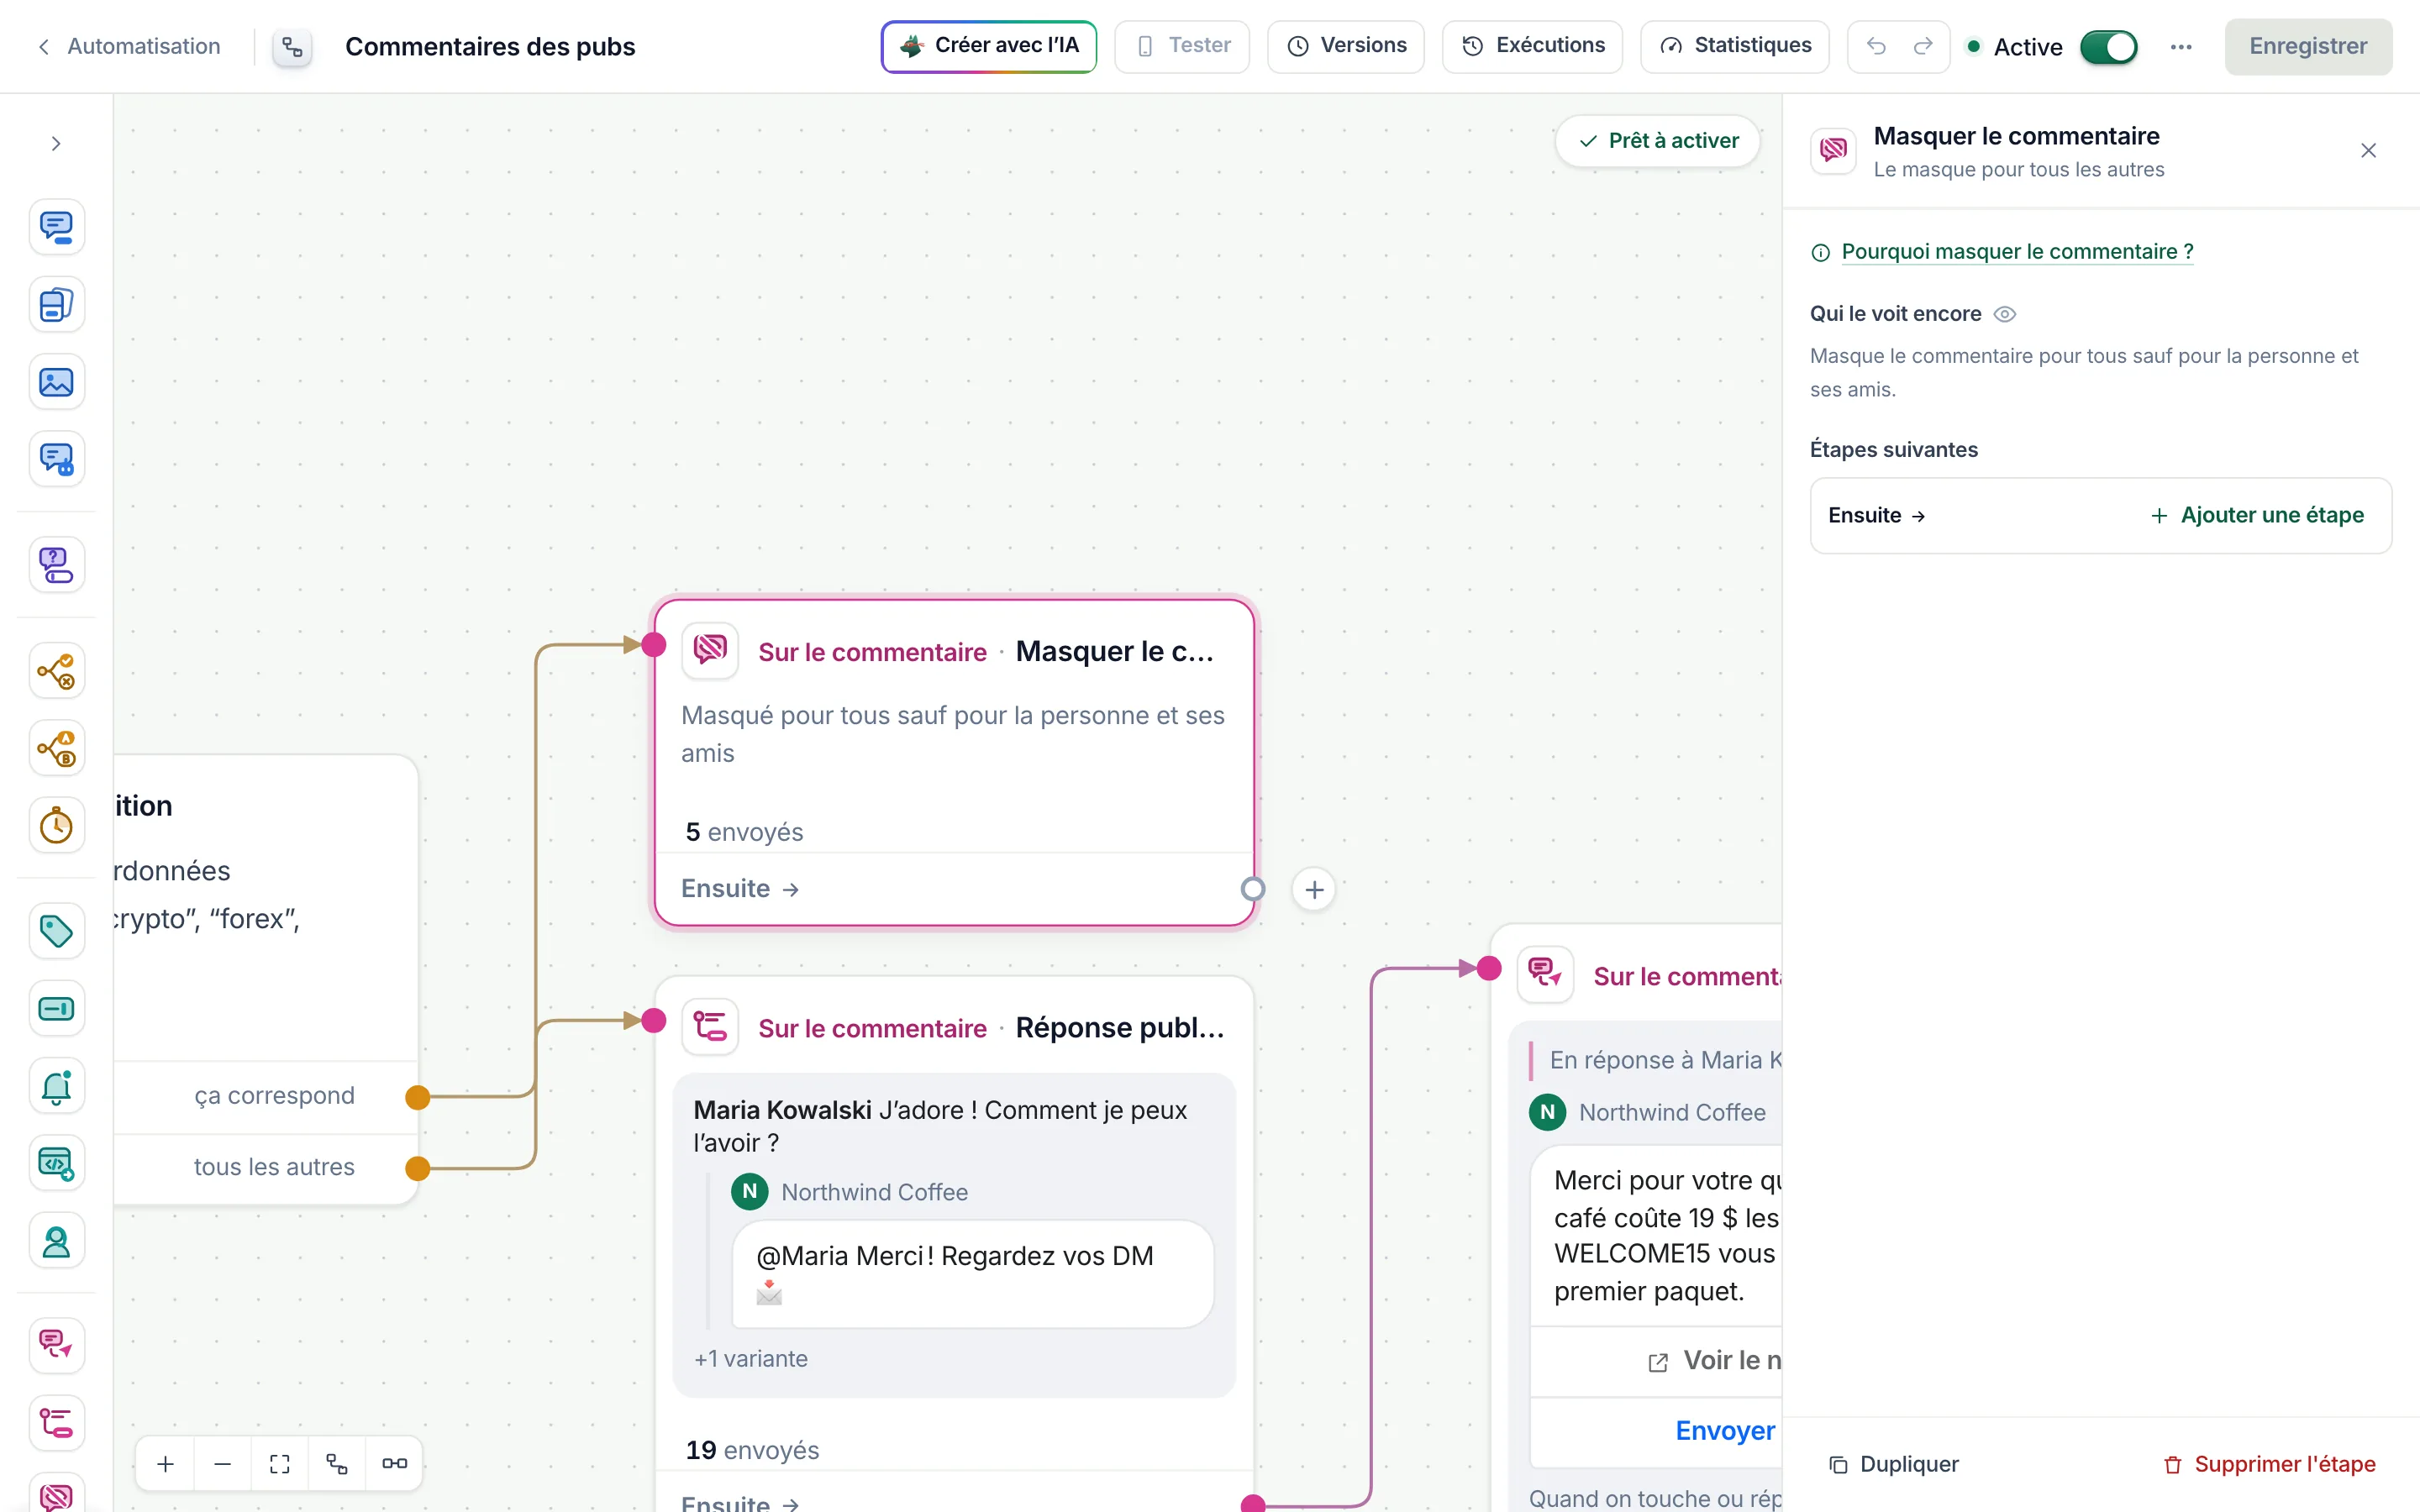Screen dimensions: 2420x1512
Task: Add a cards block from sidebar
Action: 56,305
